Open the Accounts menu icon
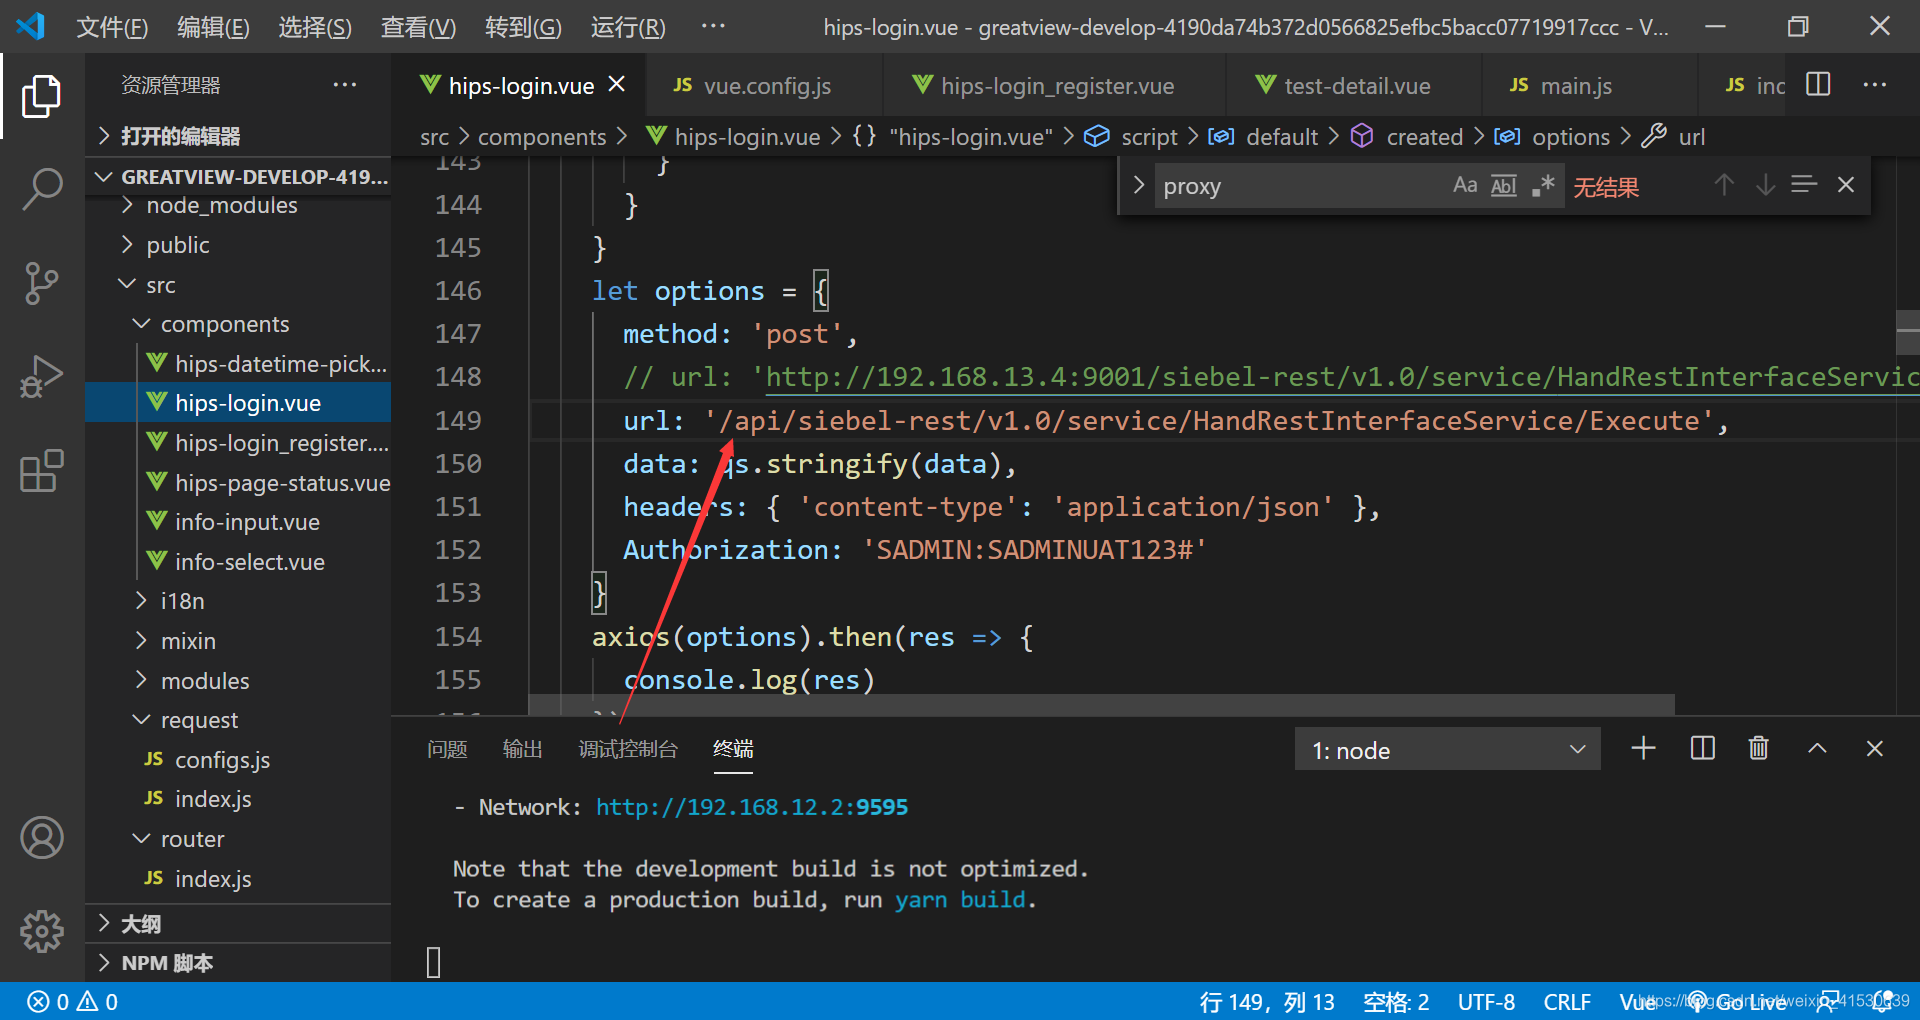The image size is (1920, 1020). [x=41, y=838]
